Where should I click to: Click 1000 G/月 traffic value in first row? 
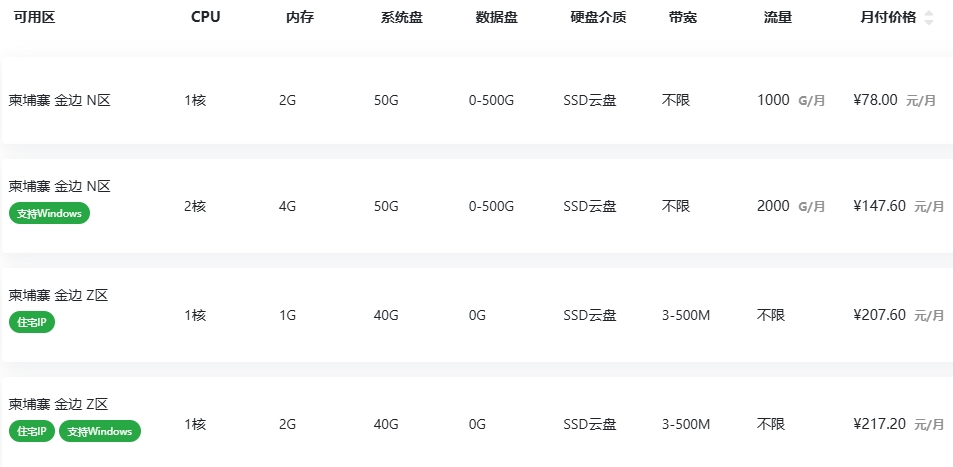pyautogui.click(x=791, y=100)
